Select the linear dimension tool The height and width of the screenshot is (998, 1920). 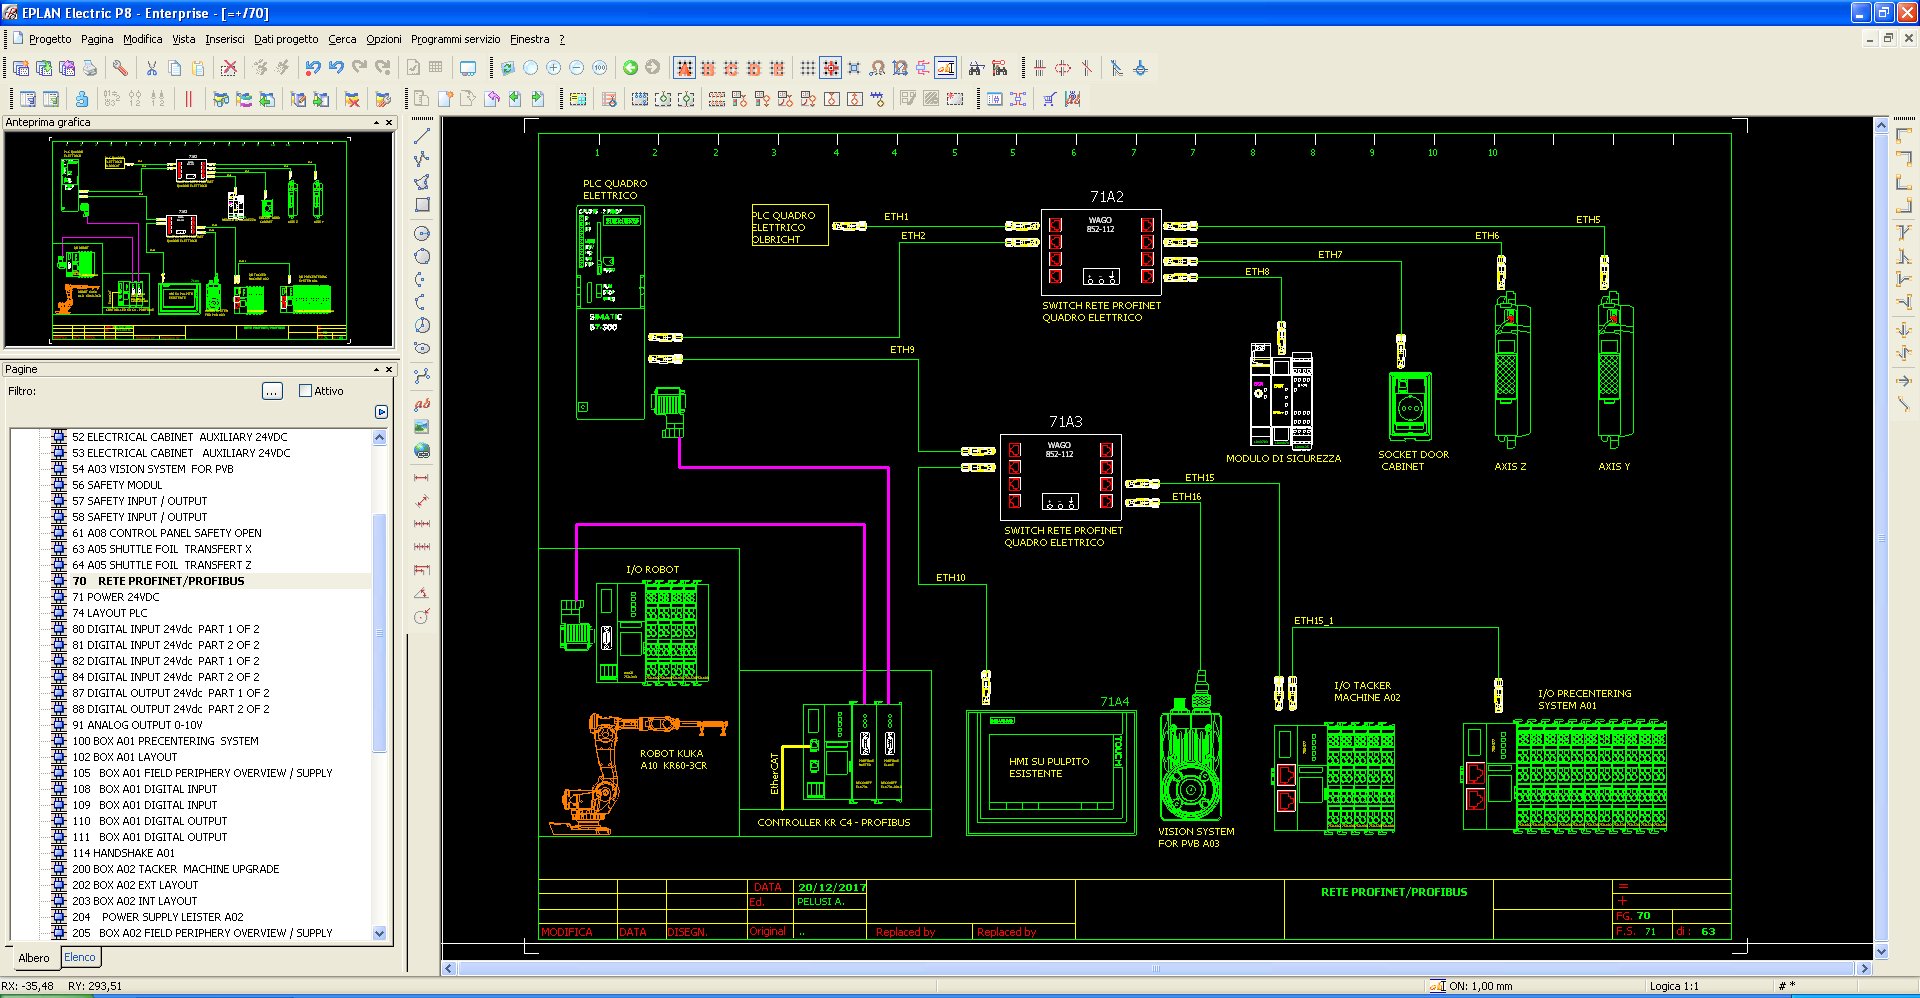(422, 478)
